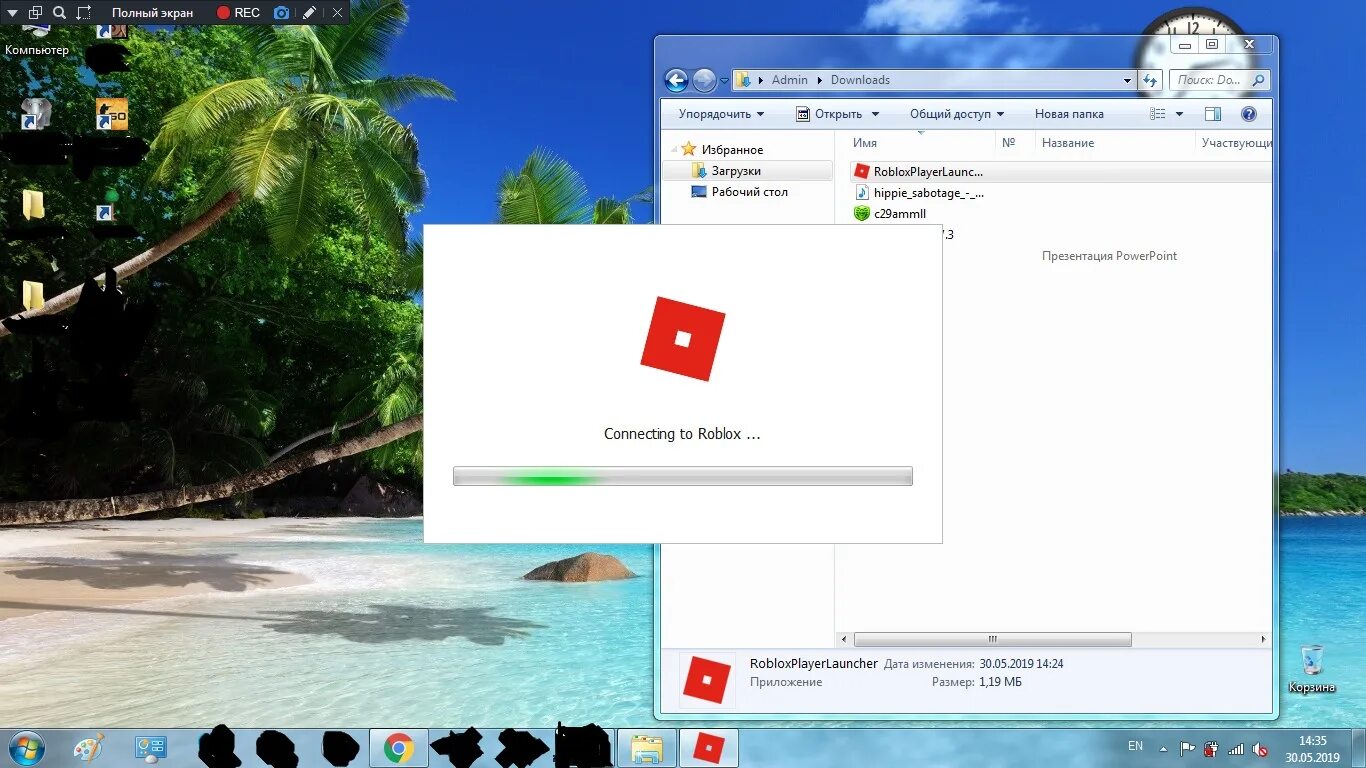Open the Компьютер desktop icon
This screenshot has height=768, width=1366.
tap(37, 40)
